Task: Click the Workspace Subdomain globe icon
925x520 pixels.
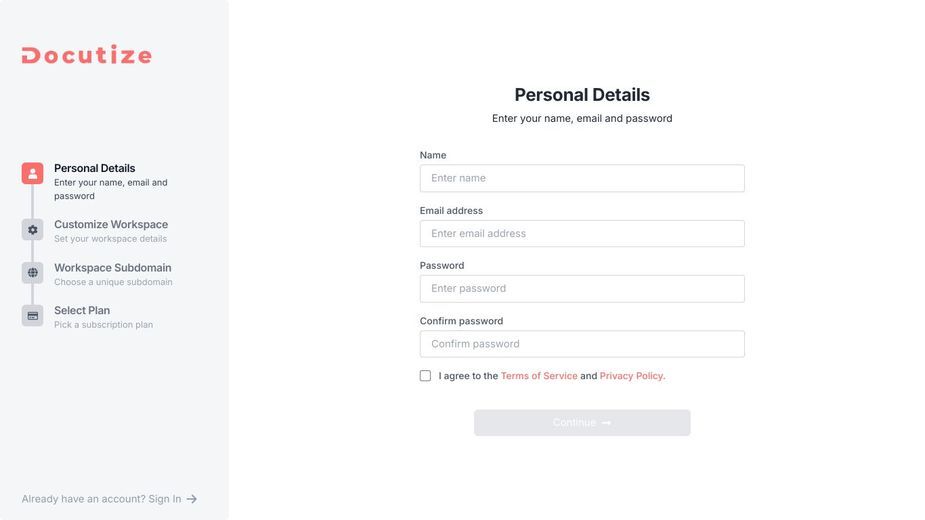Action: (32, 273)
